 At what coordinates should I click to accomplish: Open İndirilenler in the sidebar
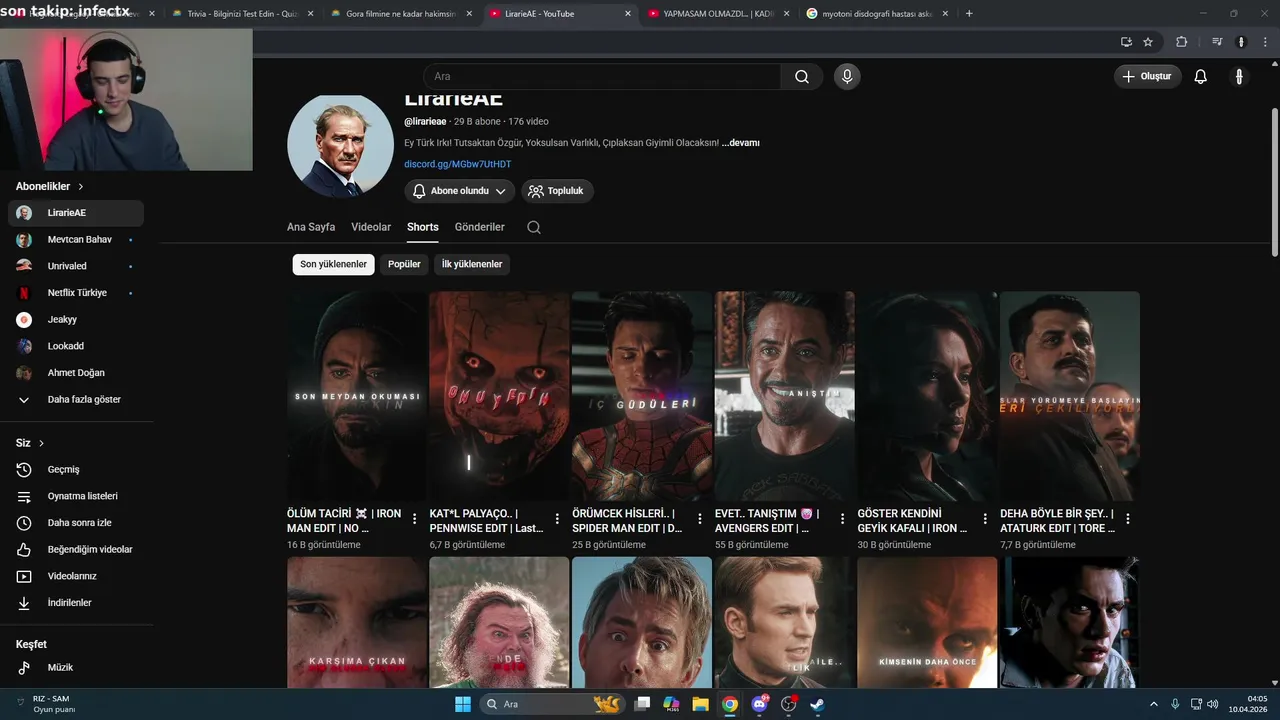[76, 603]
